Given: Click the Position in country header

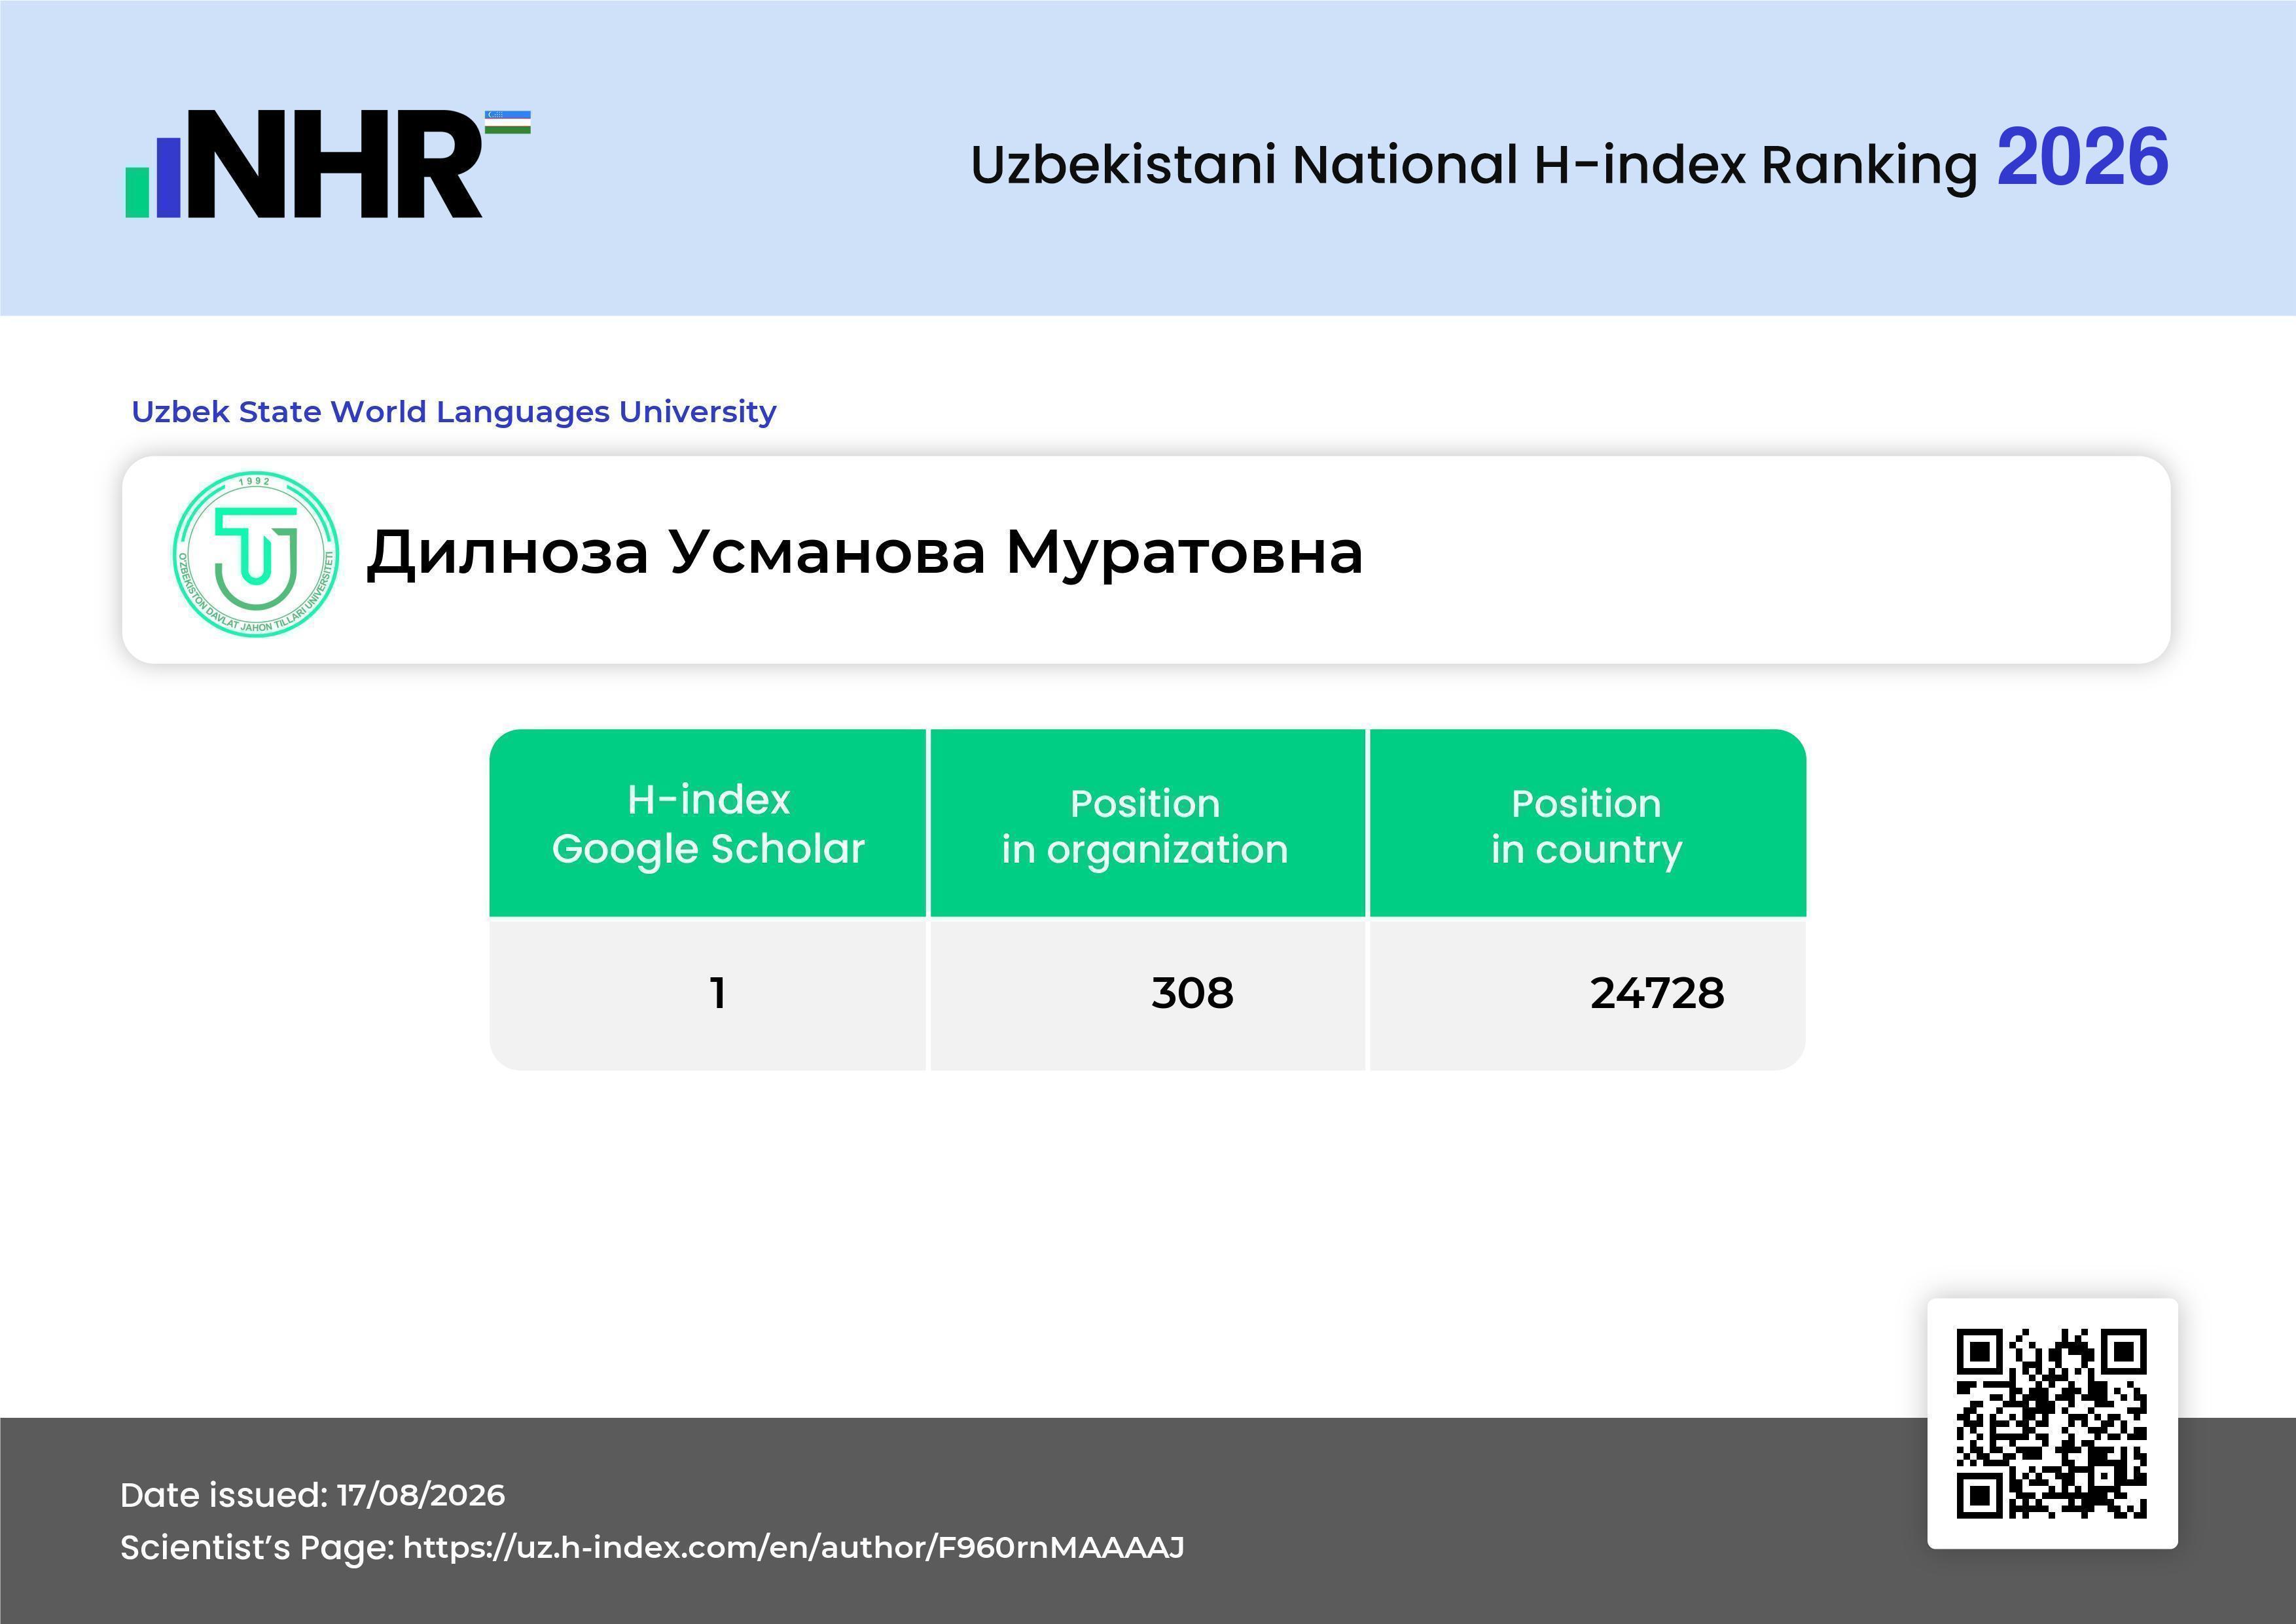Looking at the screenshot, I should click(1587, 823).
